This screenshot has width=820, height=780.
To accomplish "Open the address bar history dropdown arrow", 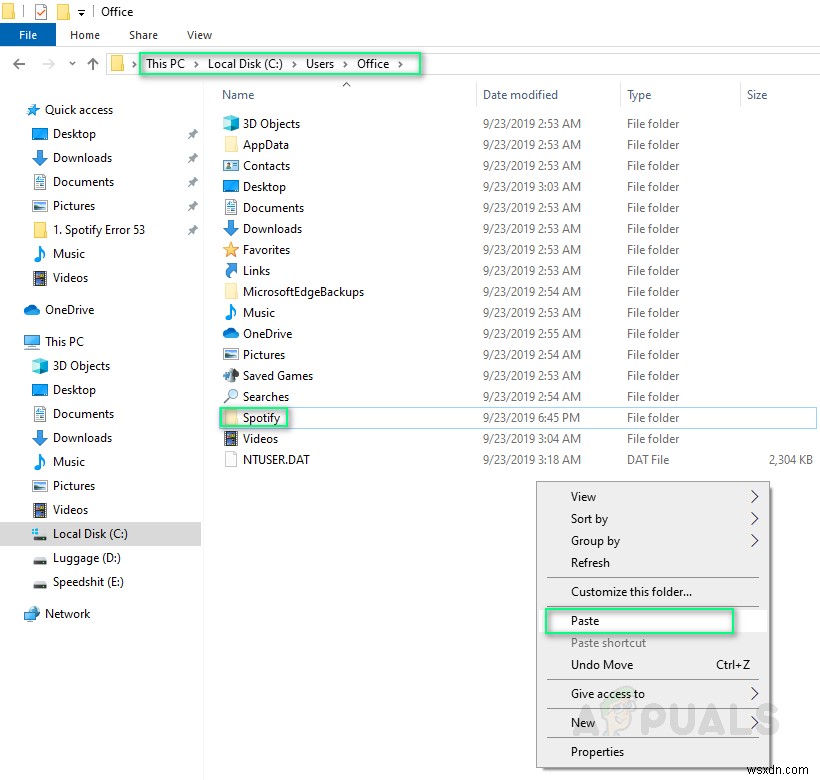I will click(x=72, y=63).
